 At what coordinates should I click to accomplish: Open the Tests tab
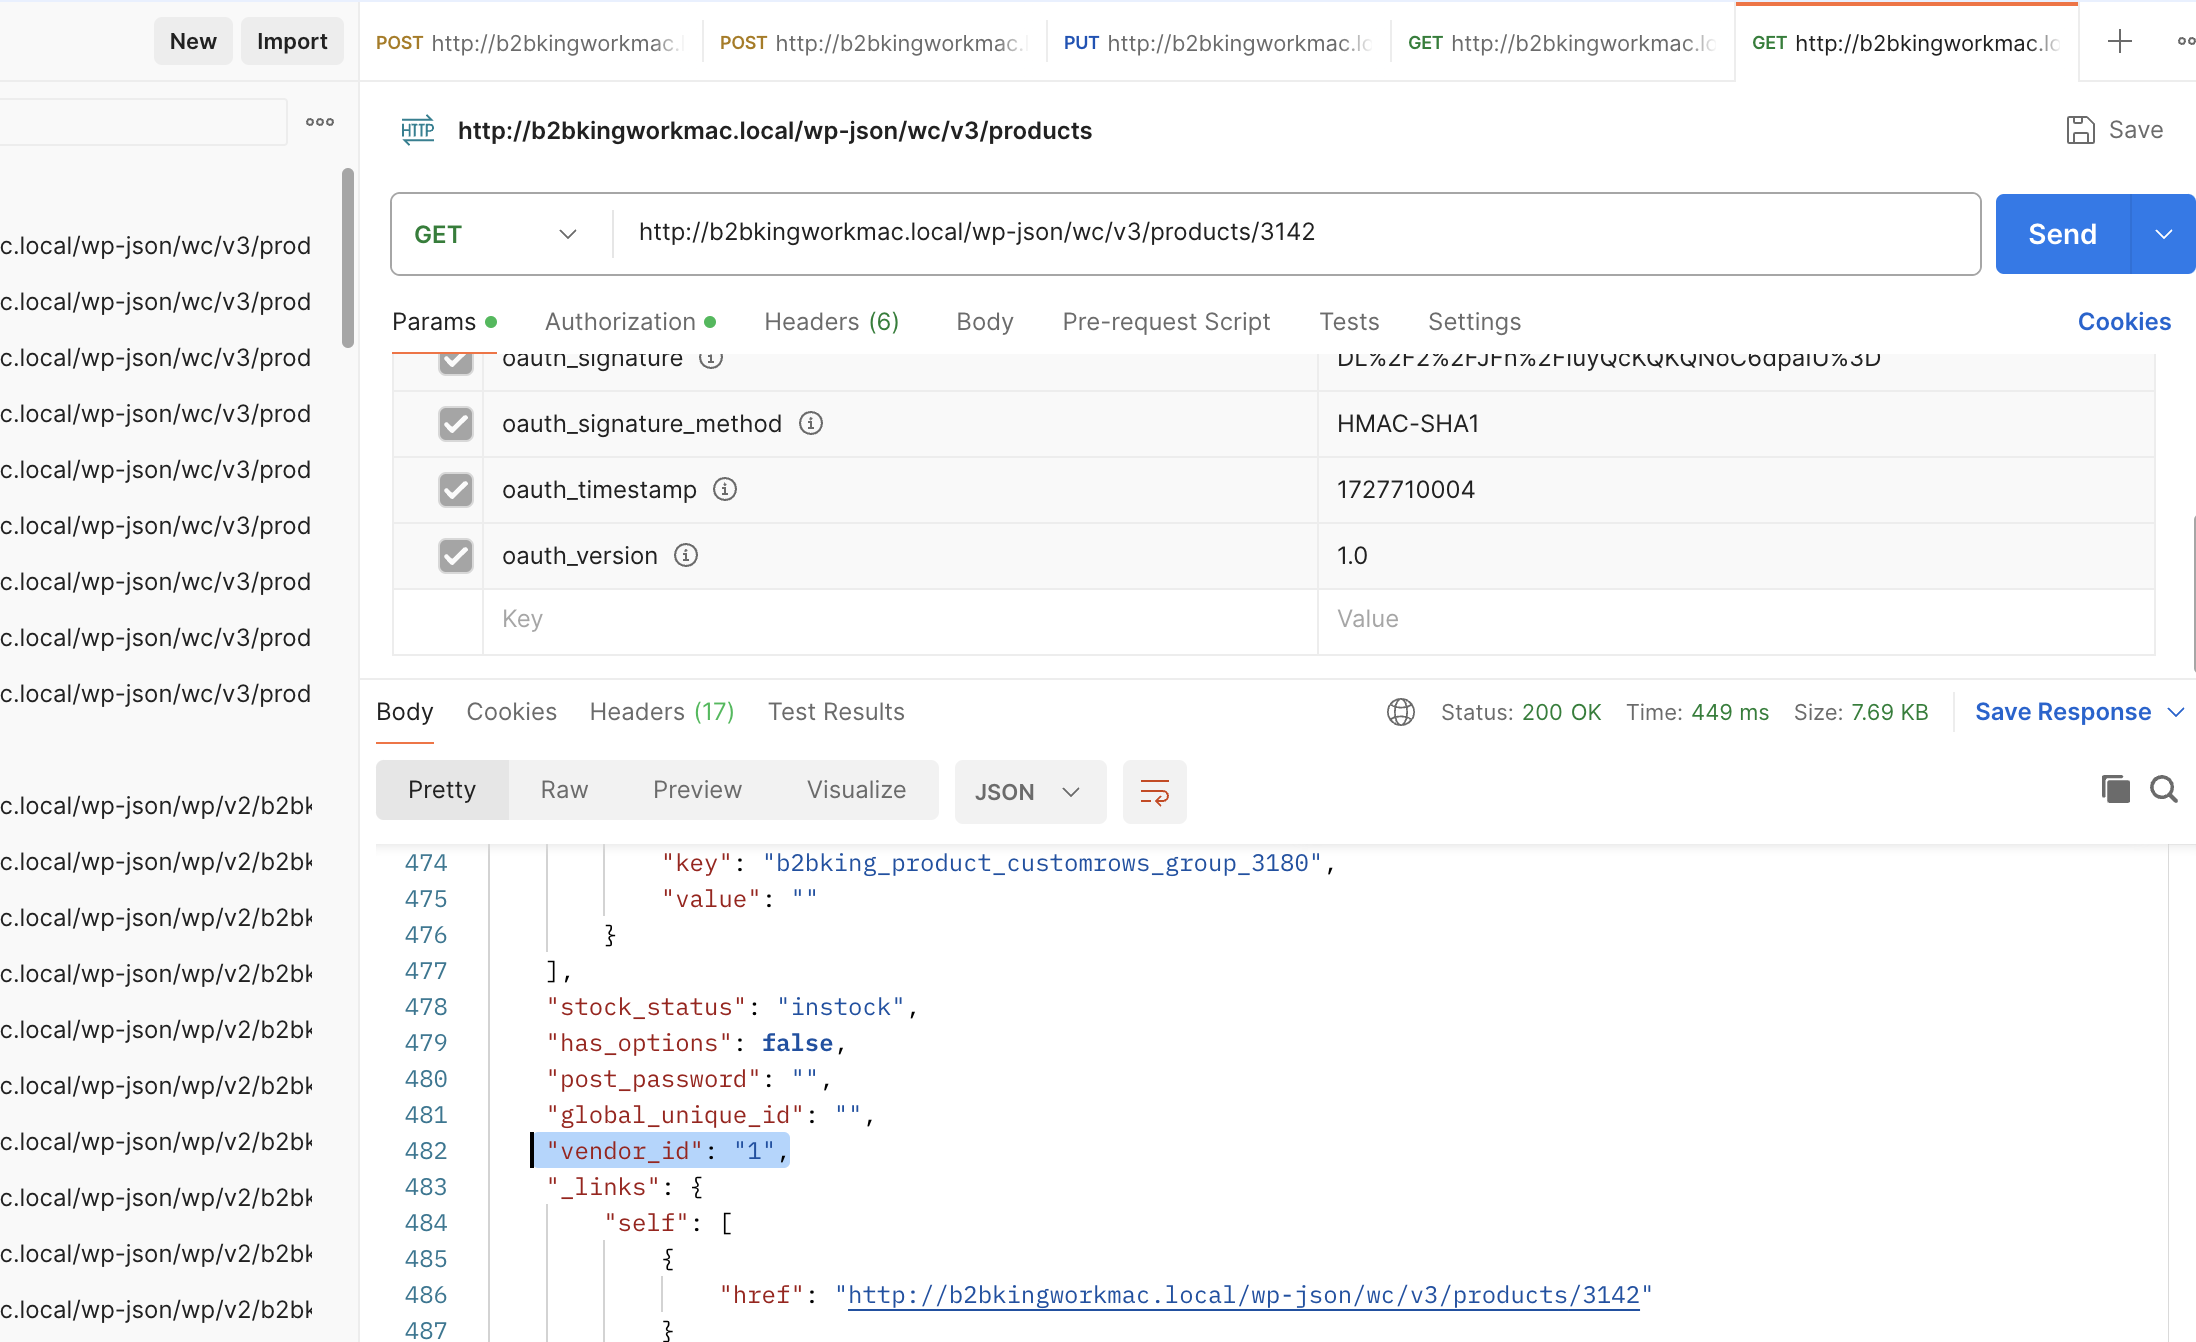[1349, 322]
